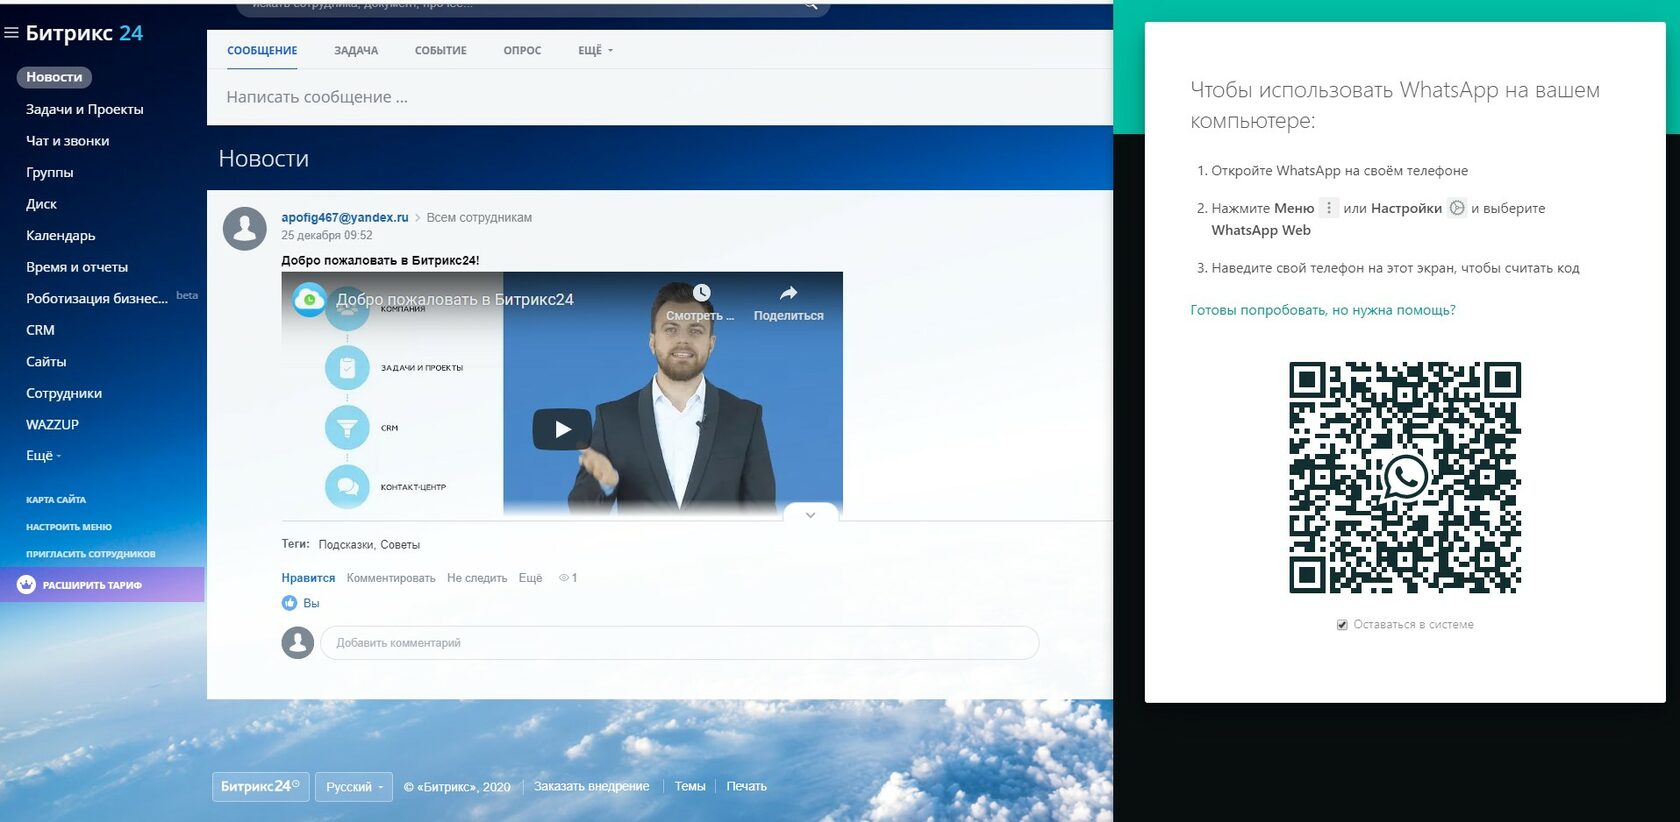Open the Русский language dropdown
The height and width of the screenshot is (822, 1680).
pyautogui.click(x=354, y=787)
